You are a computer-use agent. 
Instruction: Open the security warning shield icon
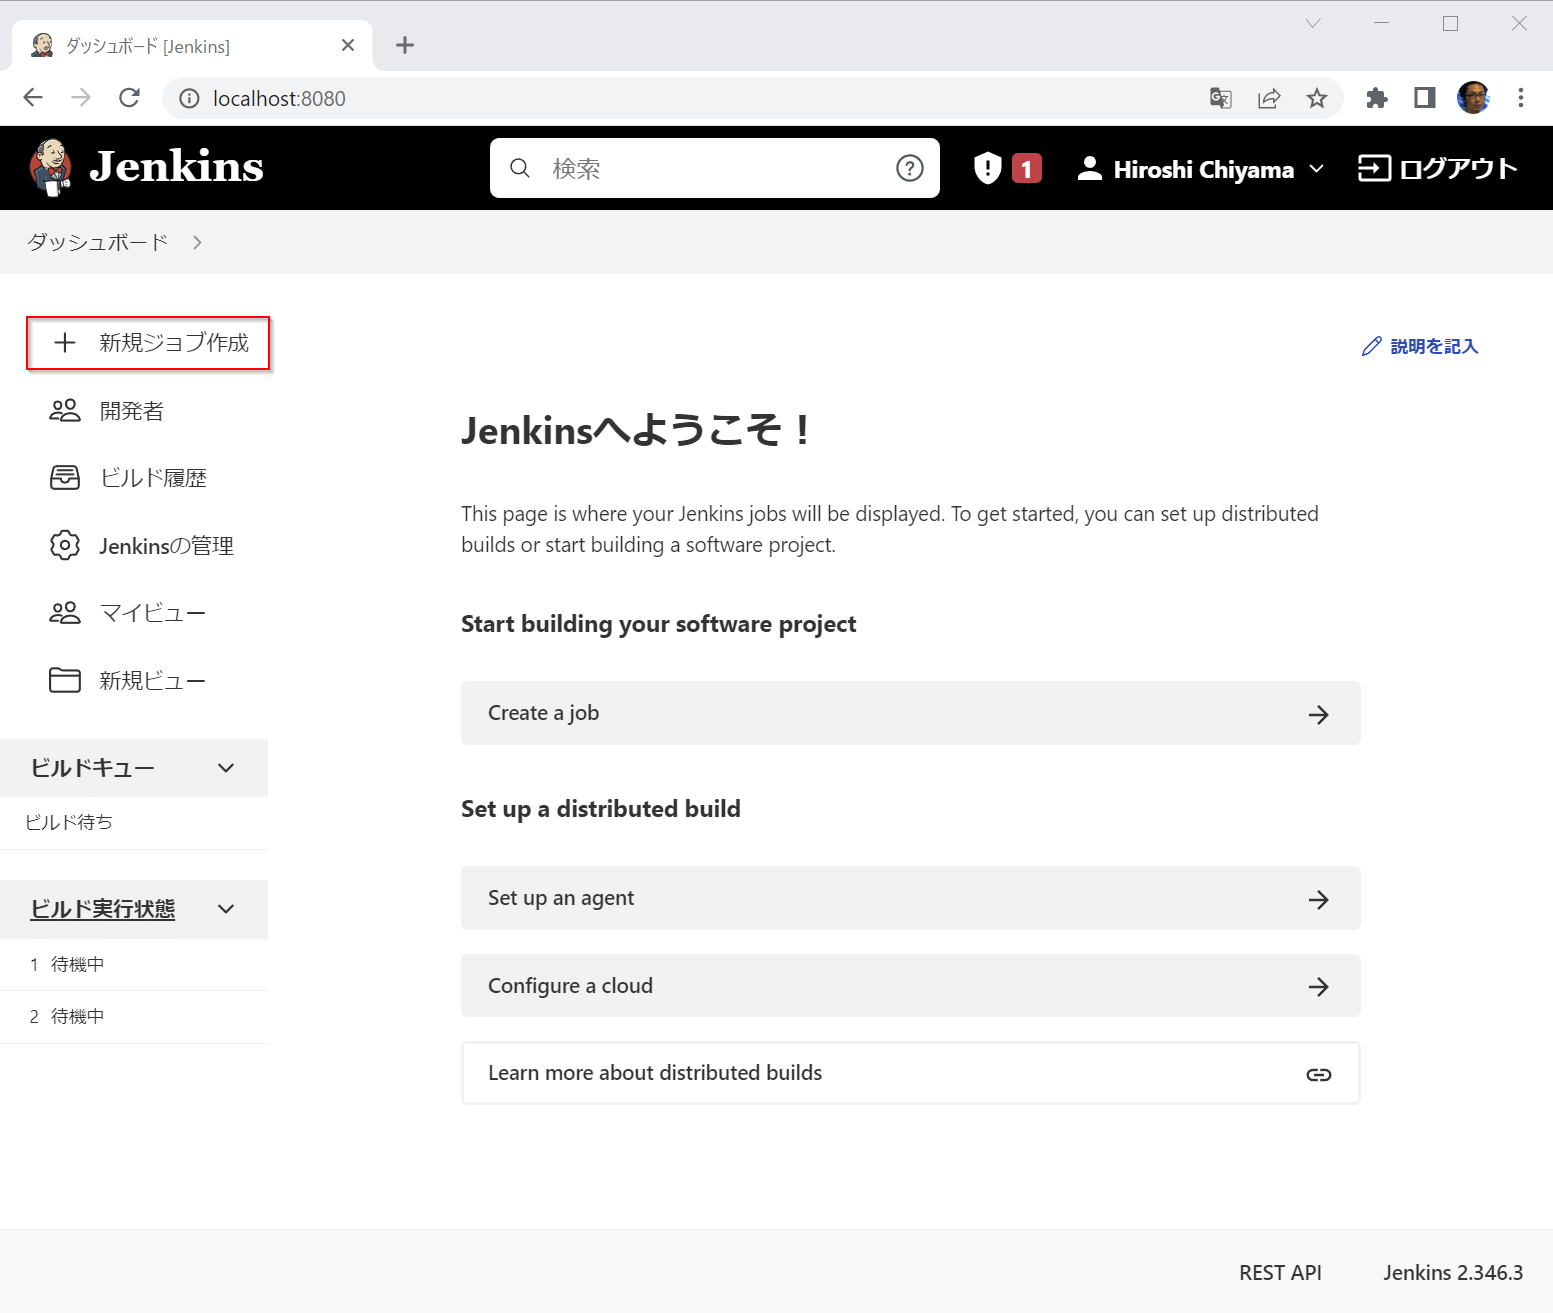pos(987,168)
